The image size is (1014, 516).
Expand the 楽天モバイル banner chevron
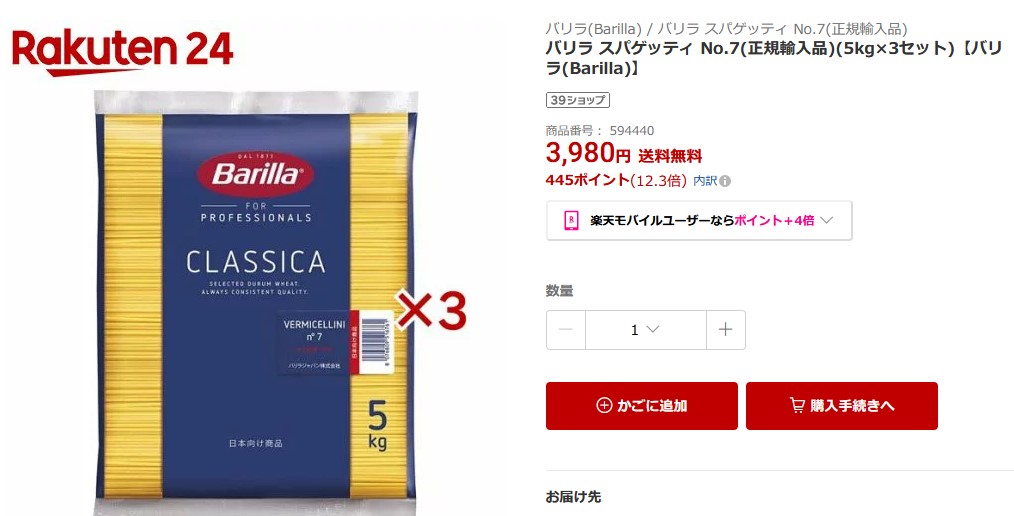click(826, 220)
